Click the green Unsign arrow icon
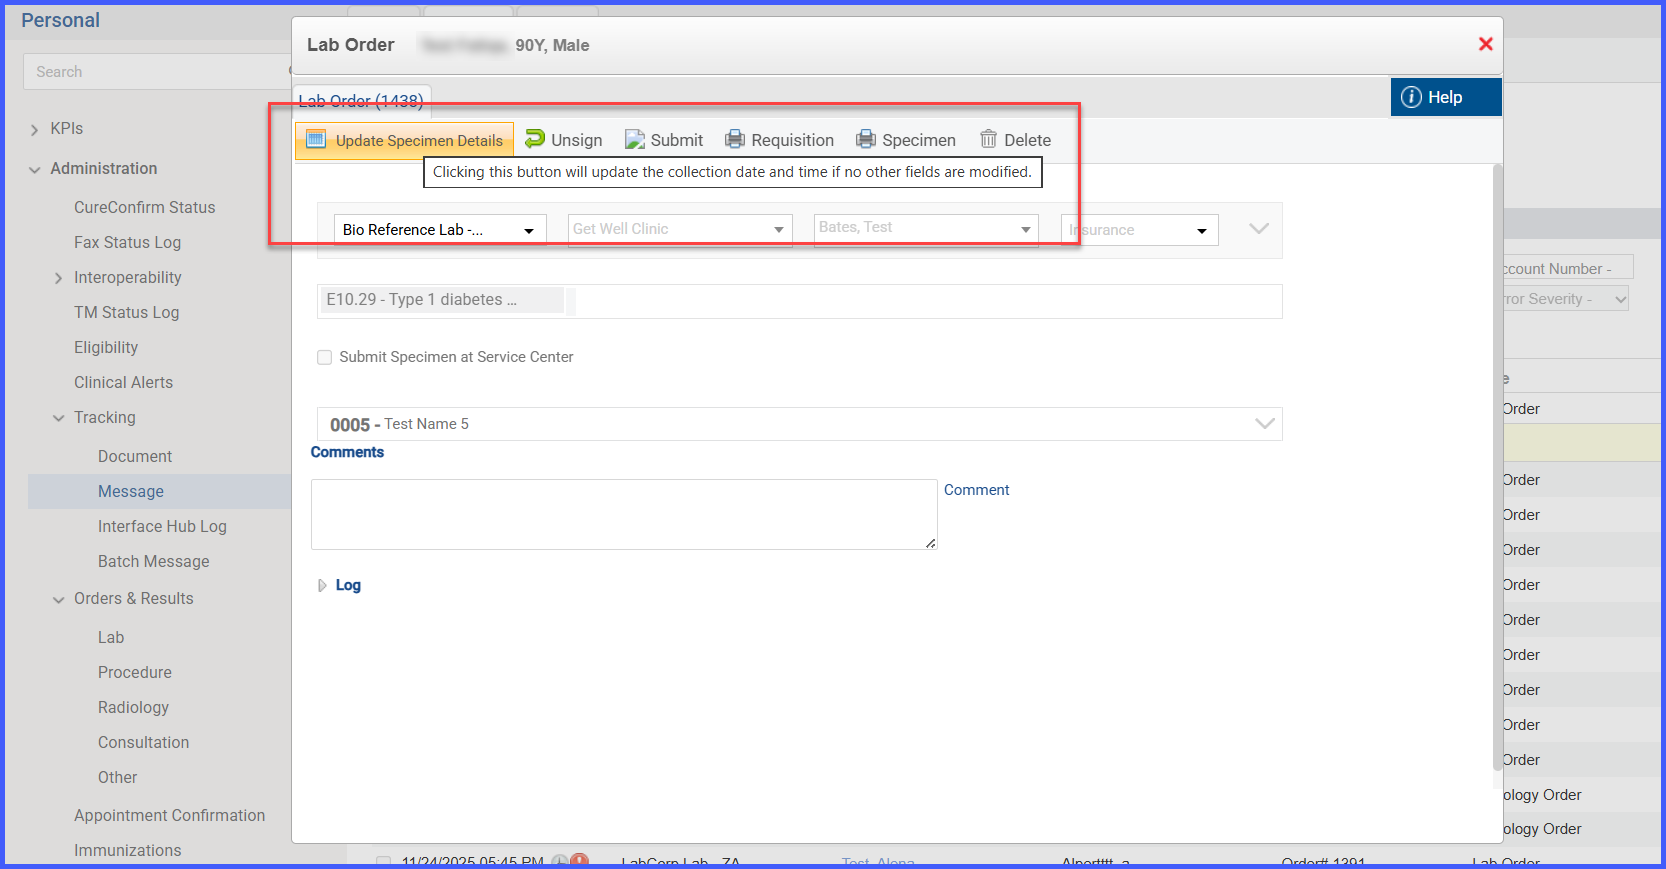1666x869 pixels. pos(535,139)
